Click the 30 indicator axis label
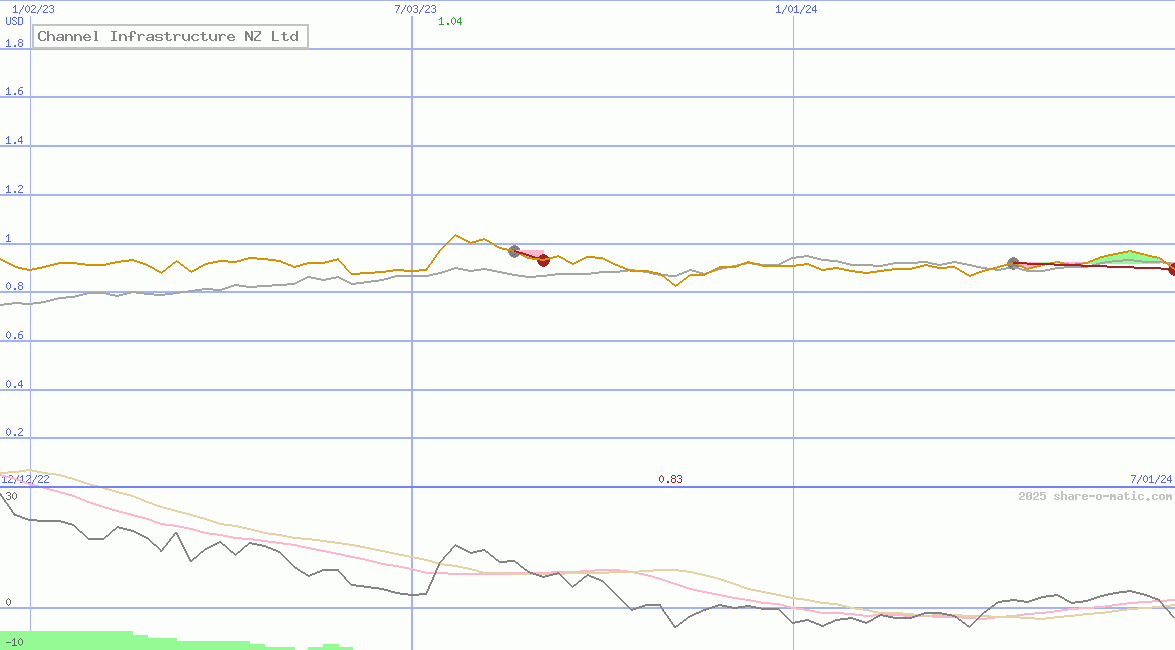This screenshot has width=1175, height=650. [11, 496]
